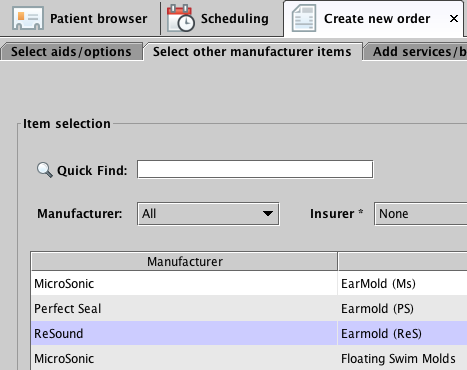Click the Floating Swim Molds item cell

(x=402, y=358)
